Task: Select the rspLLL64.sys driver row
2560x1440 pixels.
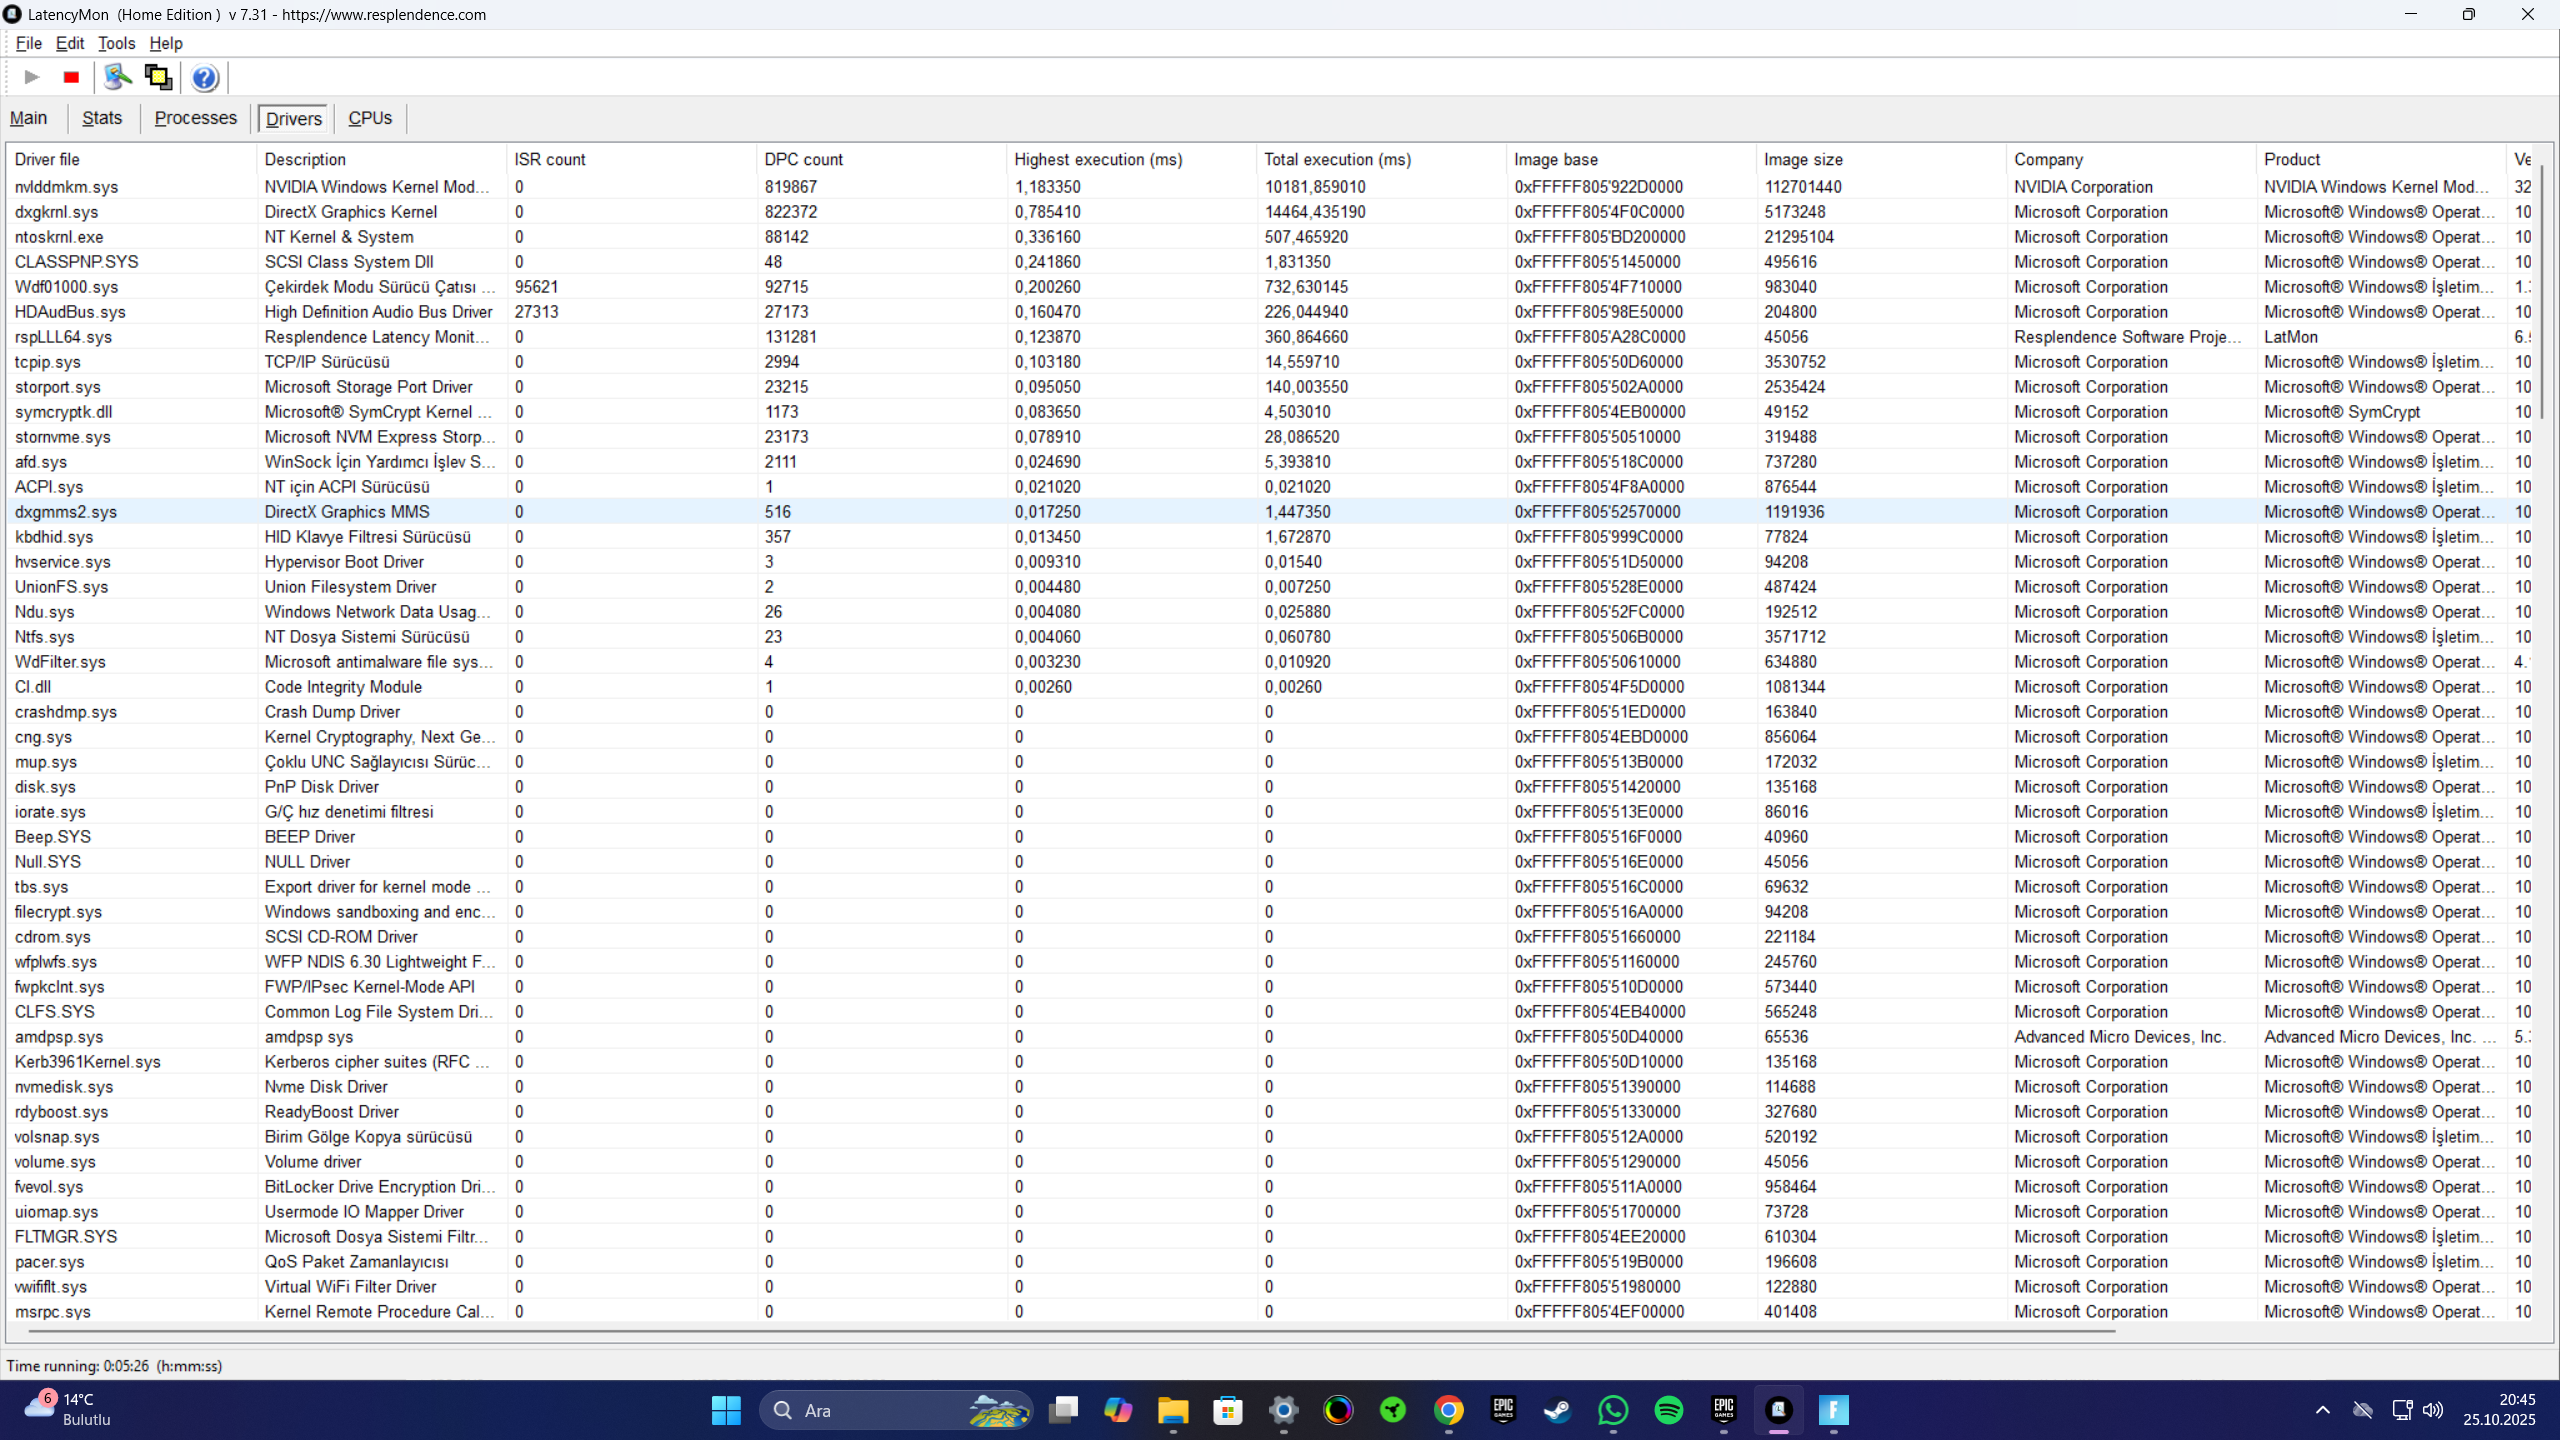Action: click(1270, 337)
